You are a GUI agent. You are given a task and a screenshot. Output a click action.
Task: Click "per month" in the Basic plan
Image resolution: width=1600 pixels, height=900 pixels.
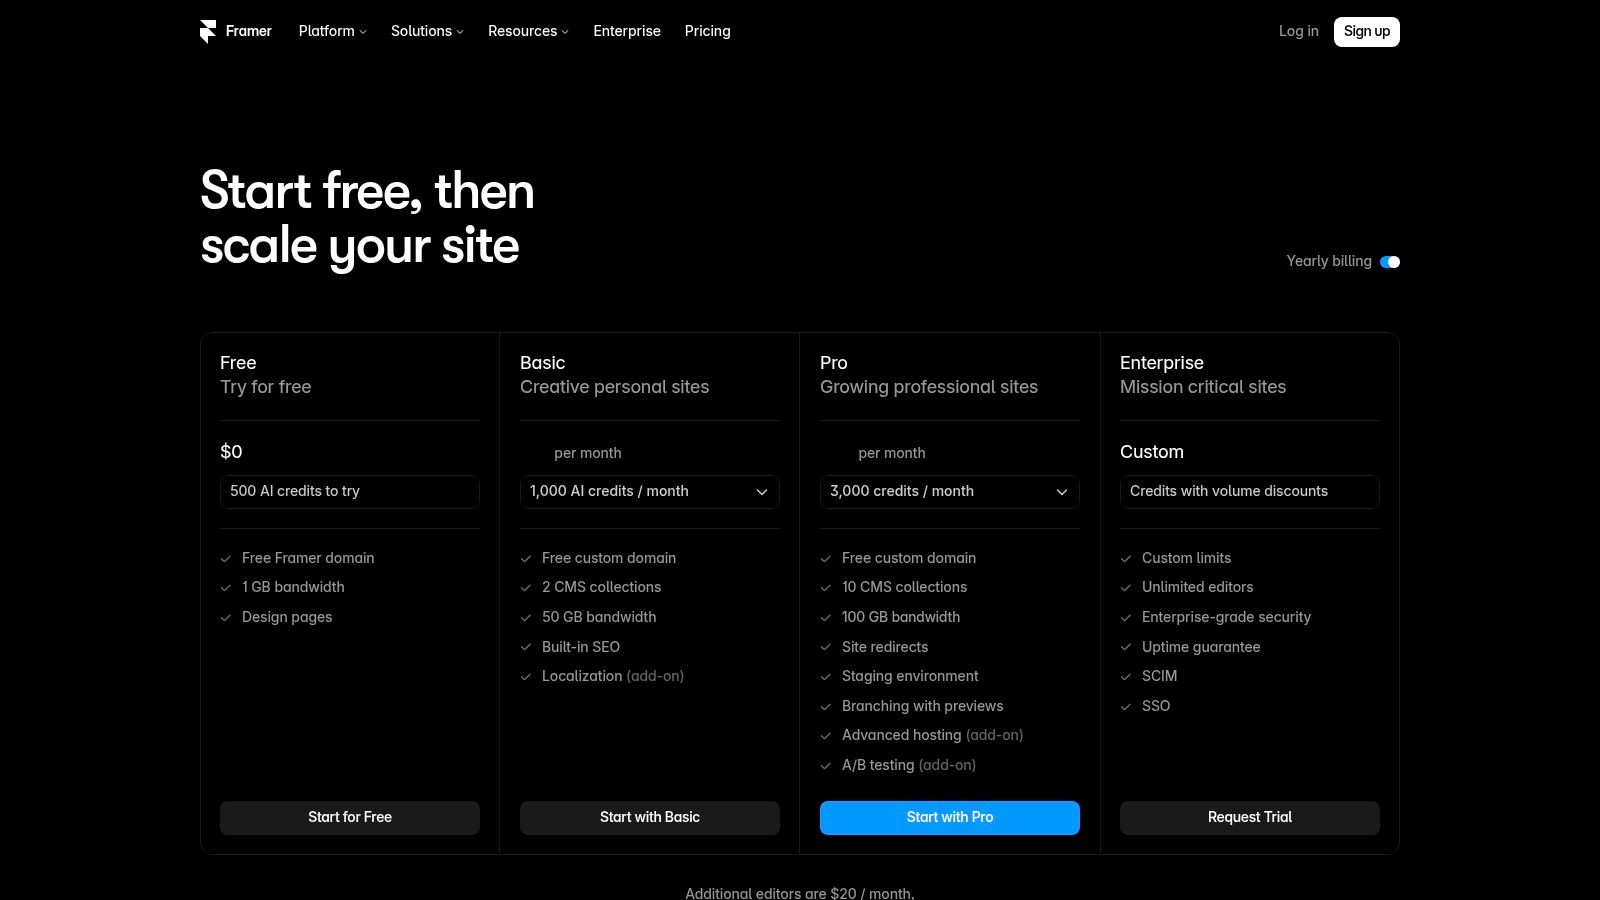(x=588, y=453)
